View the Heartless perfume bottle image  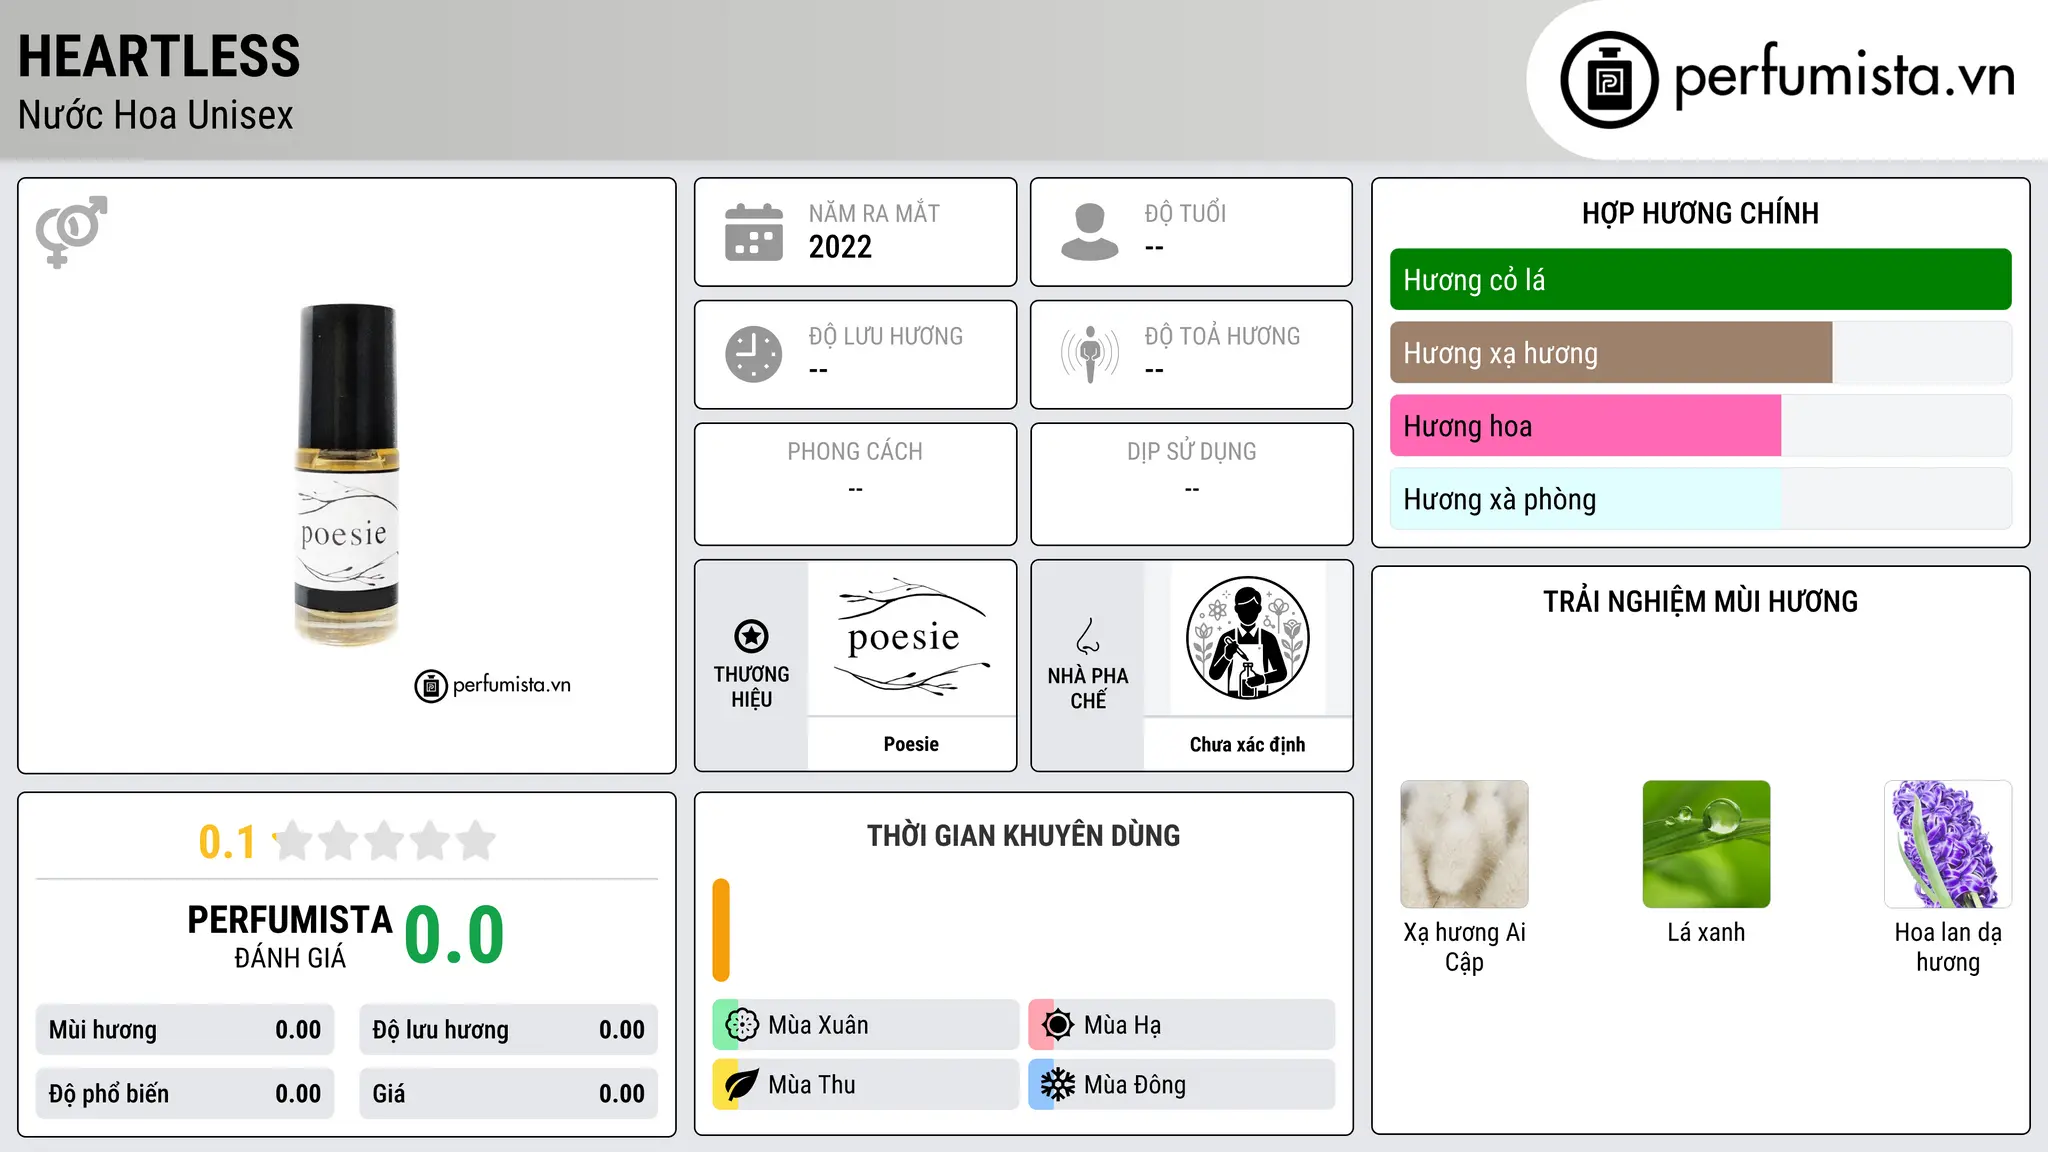(x=347, y=474)
